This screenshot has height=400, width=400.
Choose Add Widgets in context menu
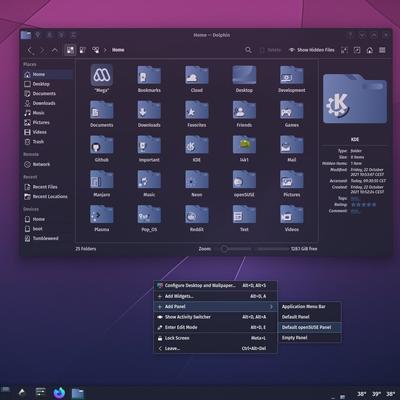215,296
